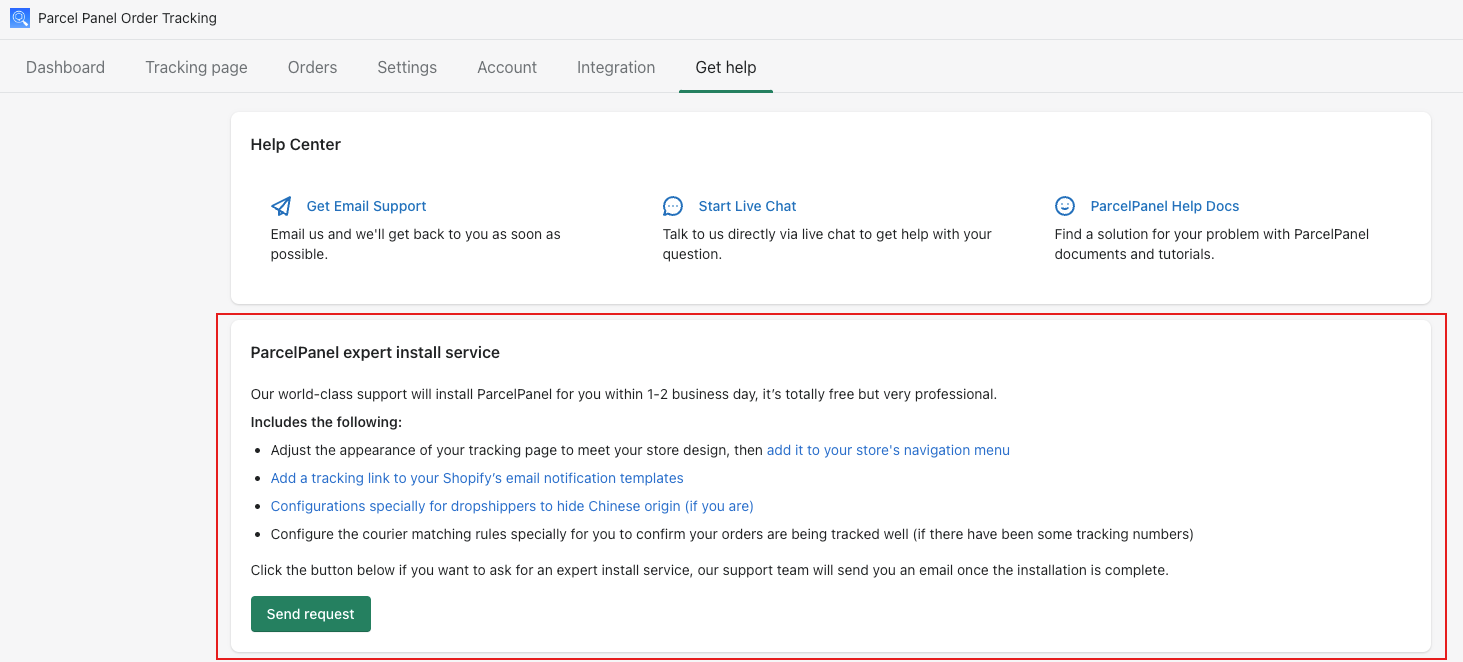The height and width of the screenshot is (662, 1463).
Task: Go to the Orders tab
Action: pyautogui.click(x=312, y=67)
